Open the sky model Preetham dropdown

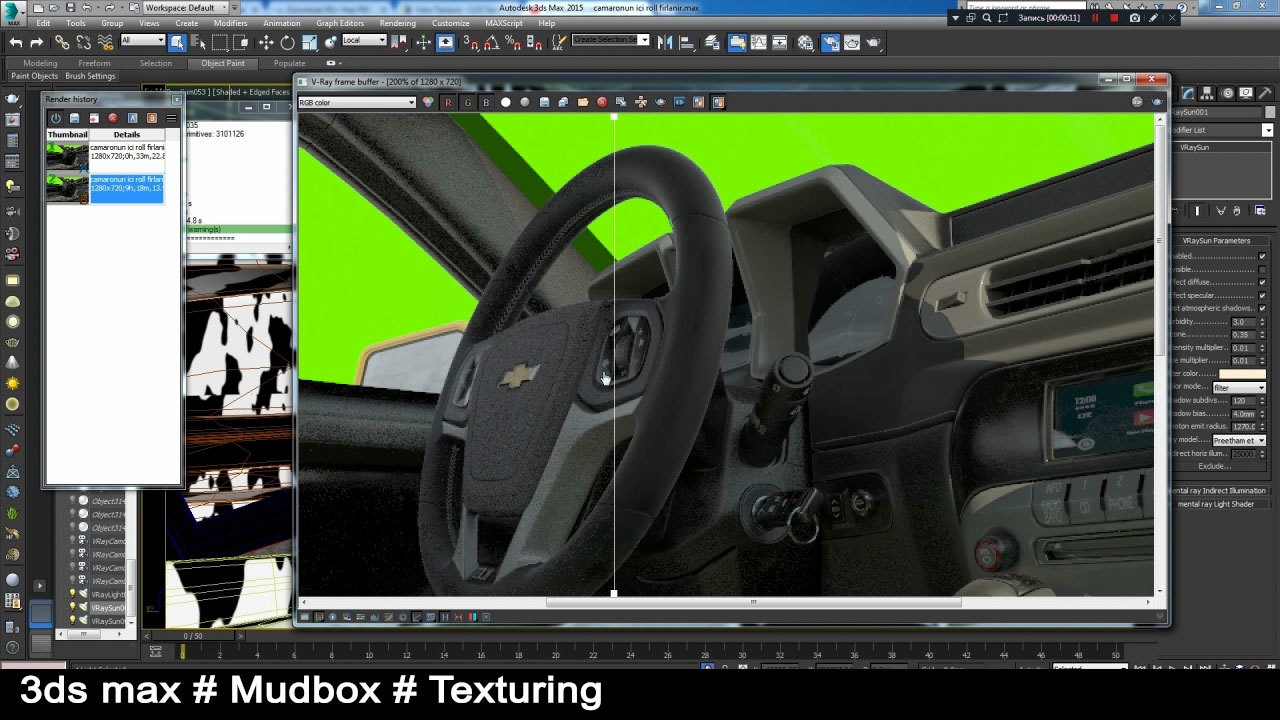(x=1239, y=440)
